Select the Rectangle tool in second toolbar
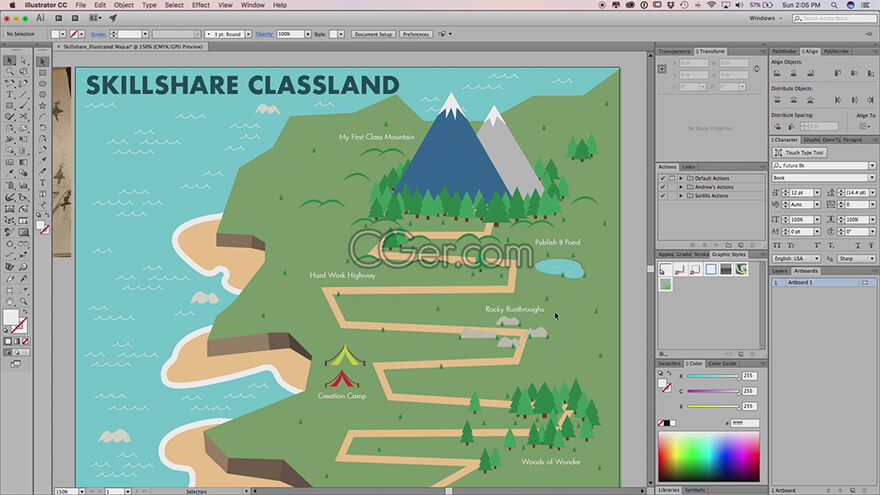Image resolution: width=880 pixels, height=495 pixels. point(43,72)
